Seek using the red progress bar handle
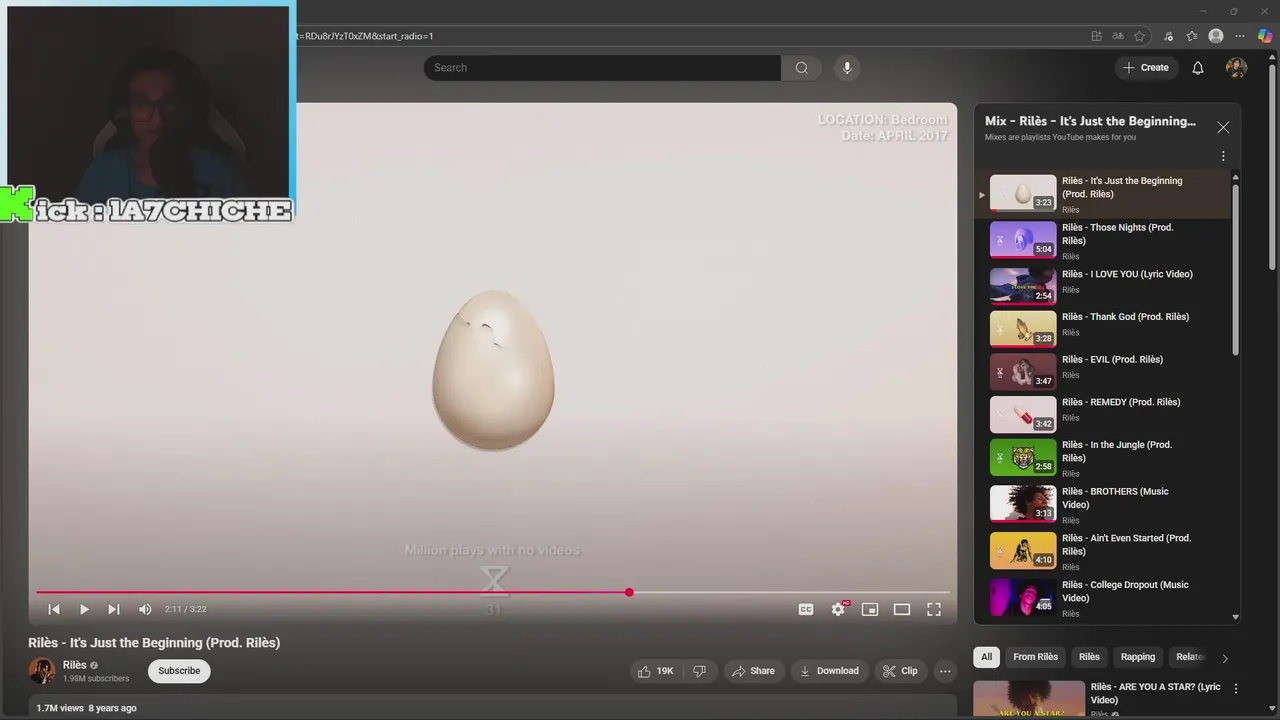Image resolution: width=1280 pixels, height=720 pixels. (629, 593)
